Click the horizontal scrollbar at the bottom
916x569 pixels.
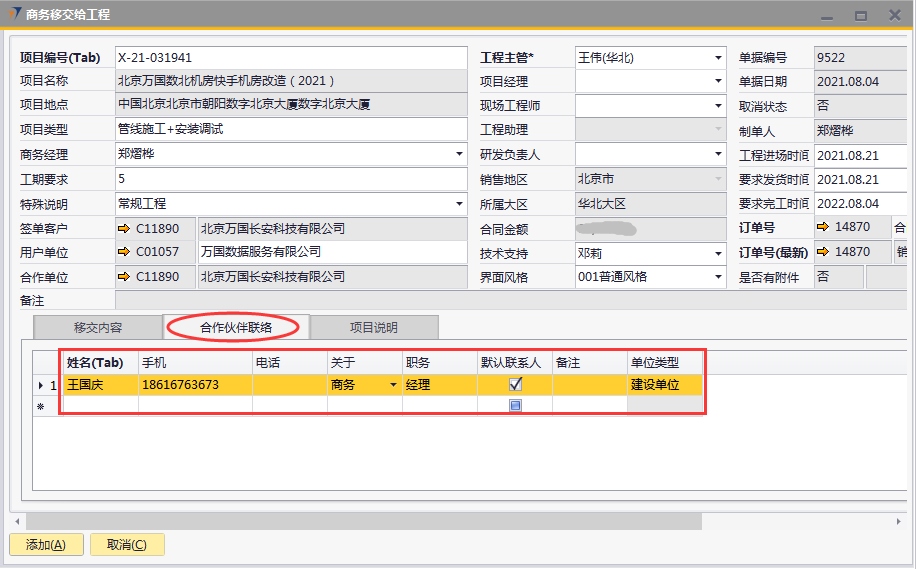pyautogui.click(x=400, y=521)
